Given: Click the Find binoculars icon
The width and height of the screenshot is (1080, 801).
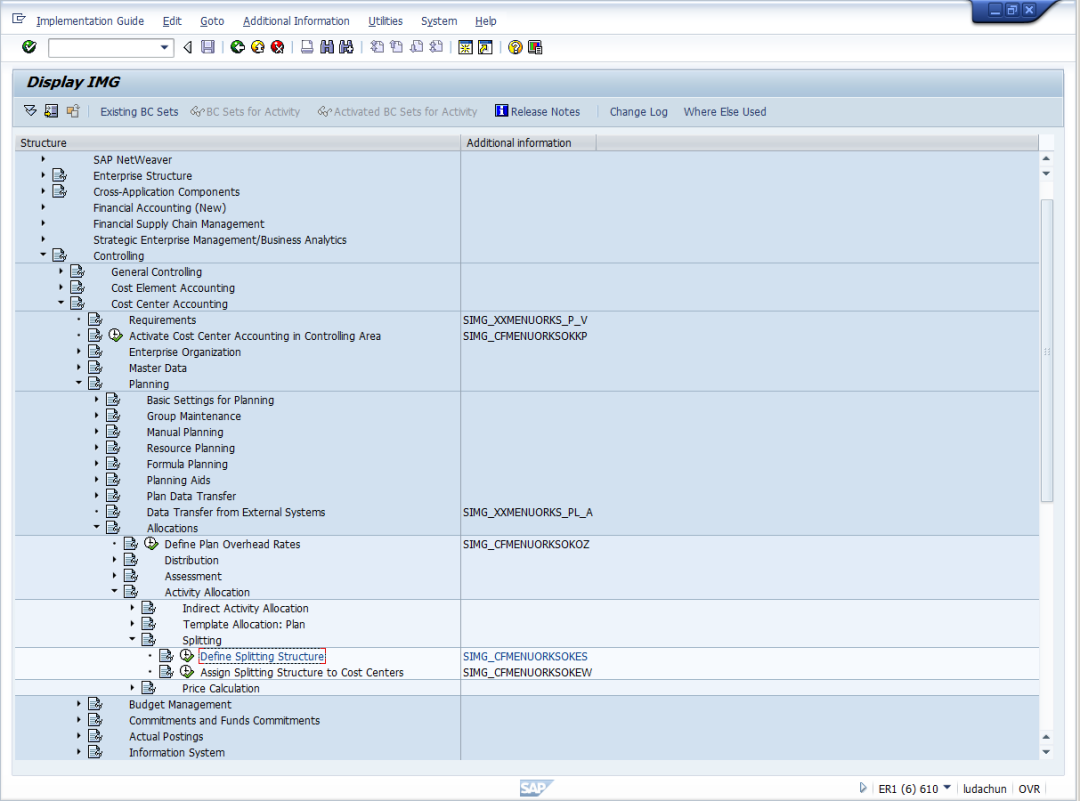Looking at the screenshot, I should (x=326, y=47).
